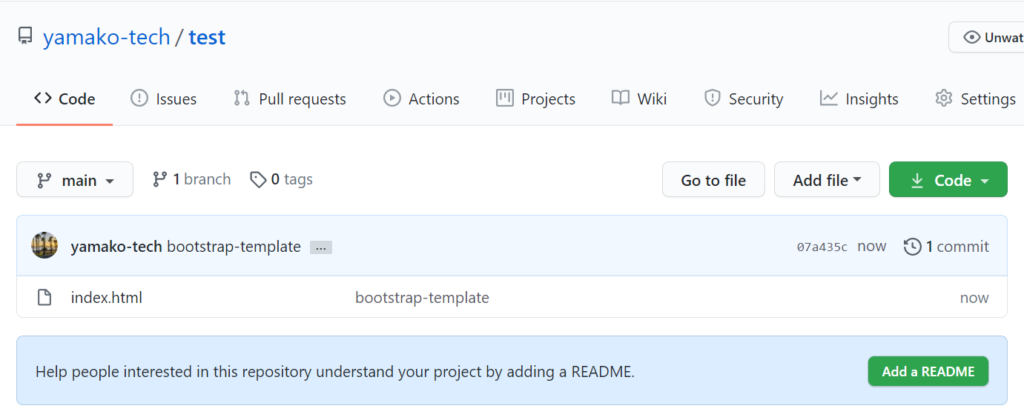1024x420 pixels.
Task: Open the main branch dropdown
Action: [x=74, y=180]
